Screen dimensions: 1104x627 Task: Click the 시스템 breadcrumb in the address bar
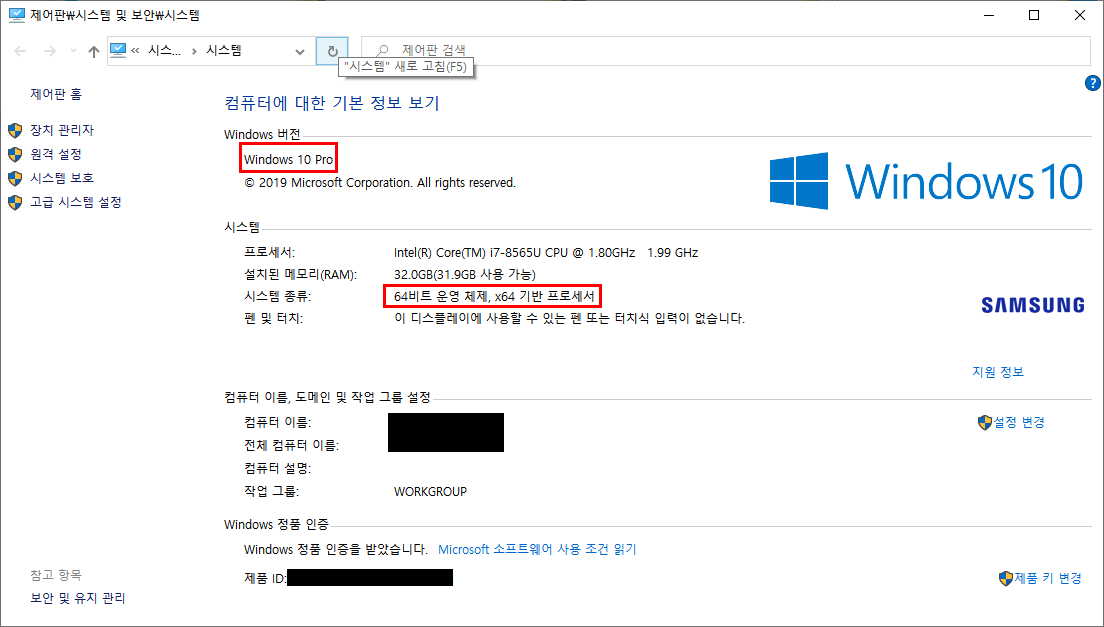[x=224, y=50]
